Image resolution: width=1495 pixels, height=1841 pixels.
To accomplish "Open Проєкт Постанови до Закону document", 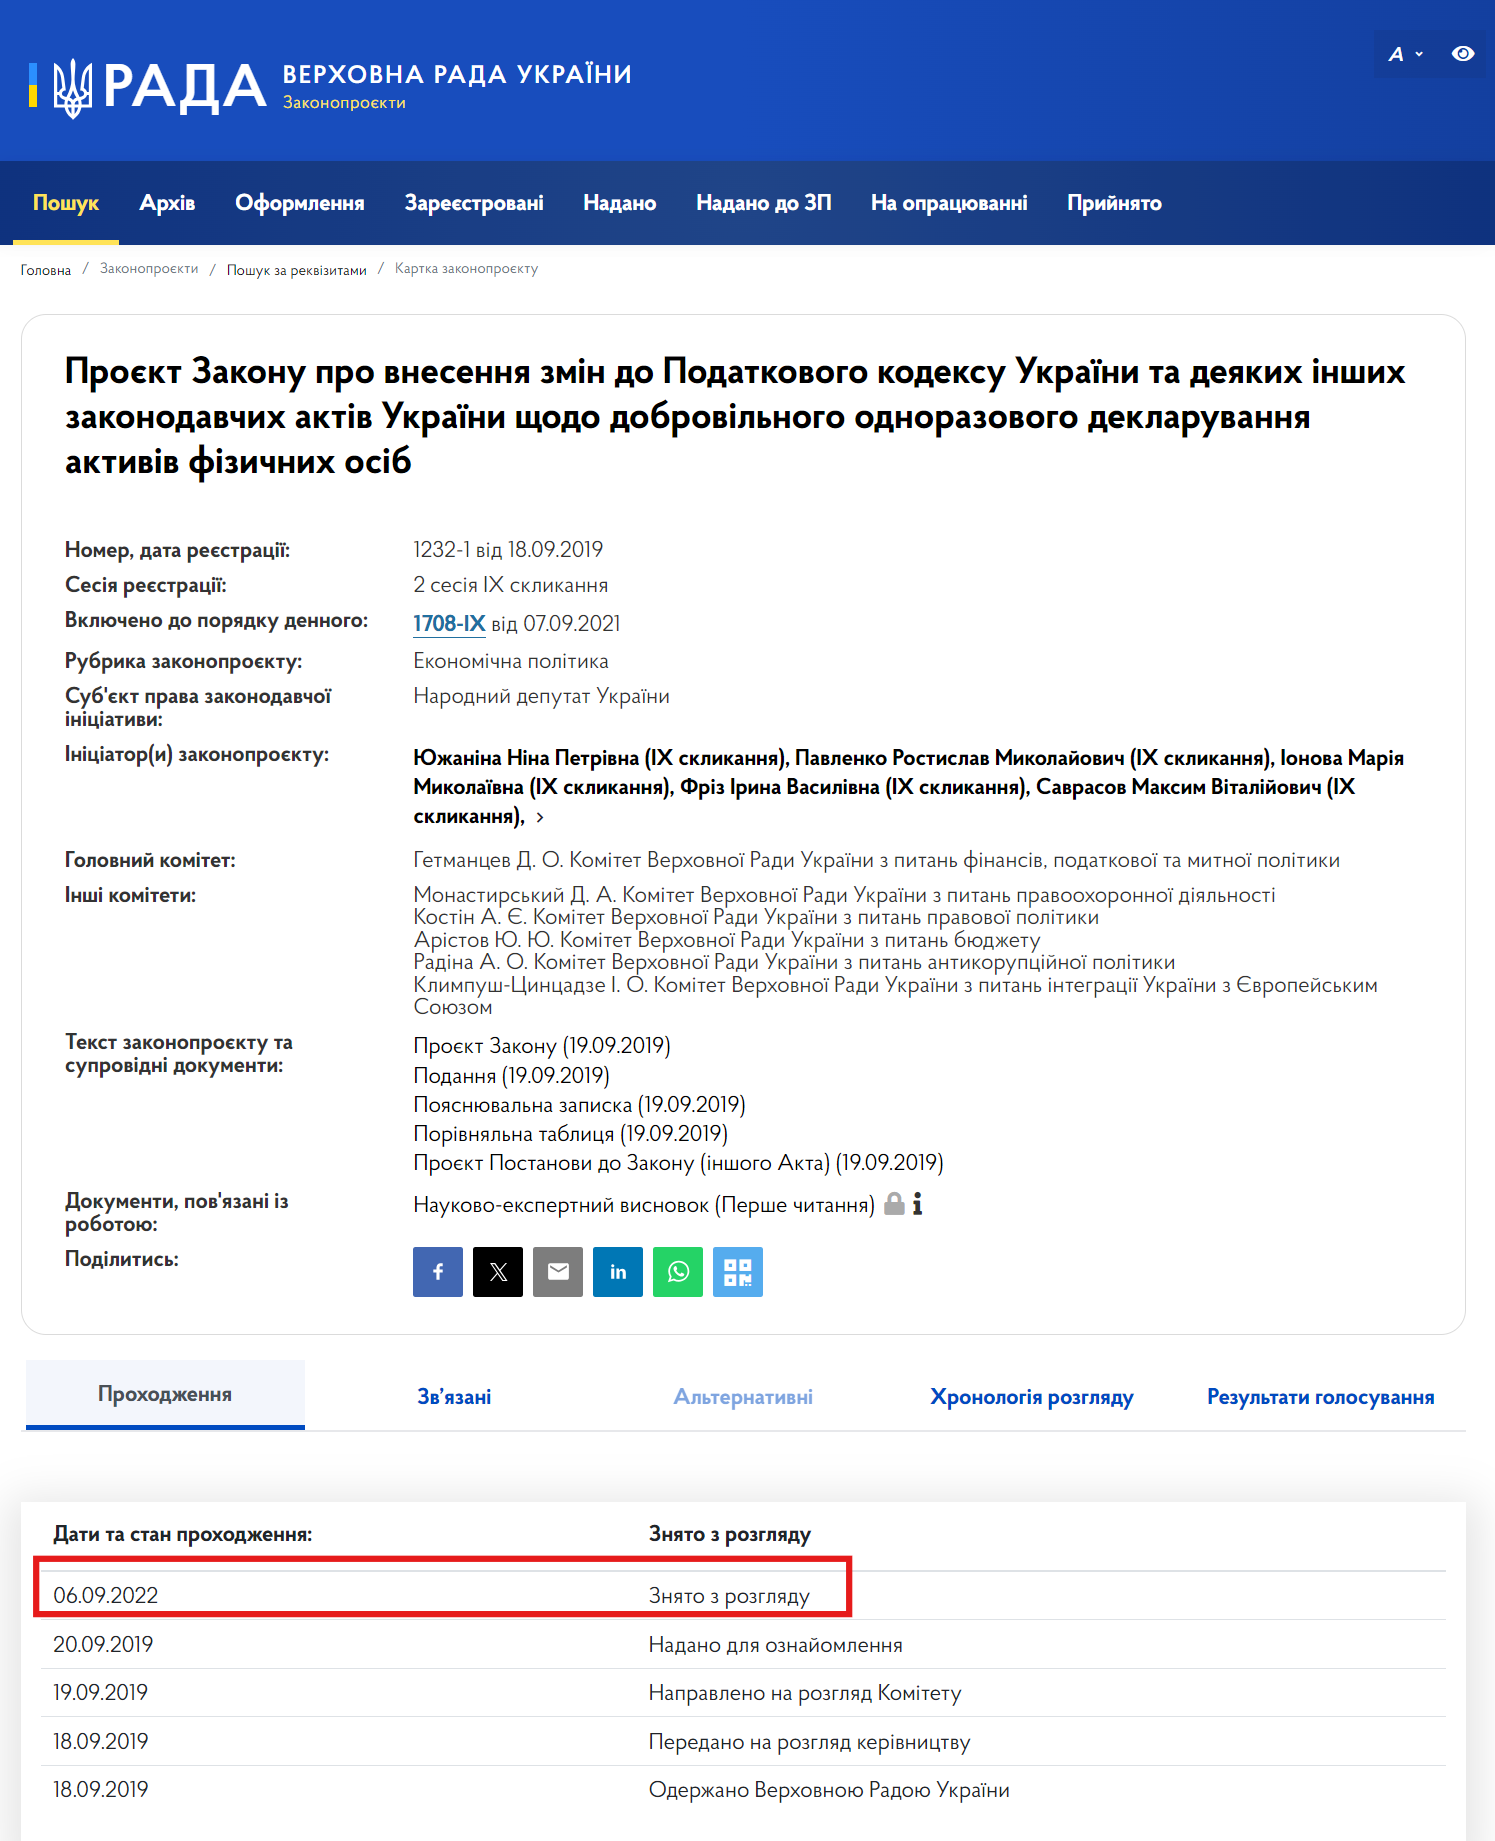I will pos(679,1163).
